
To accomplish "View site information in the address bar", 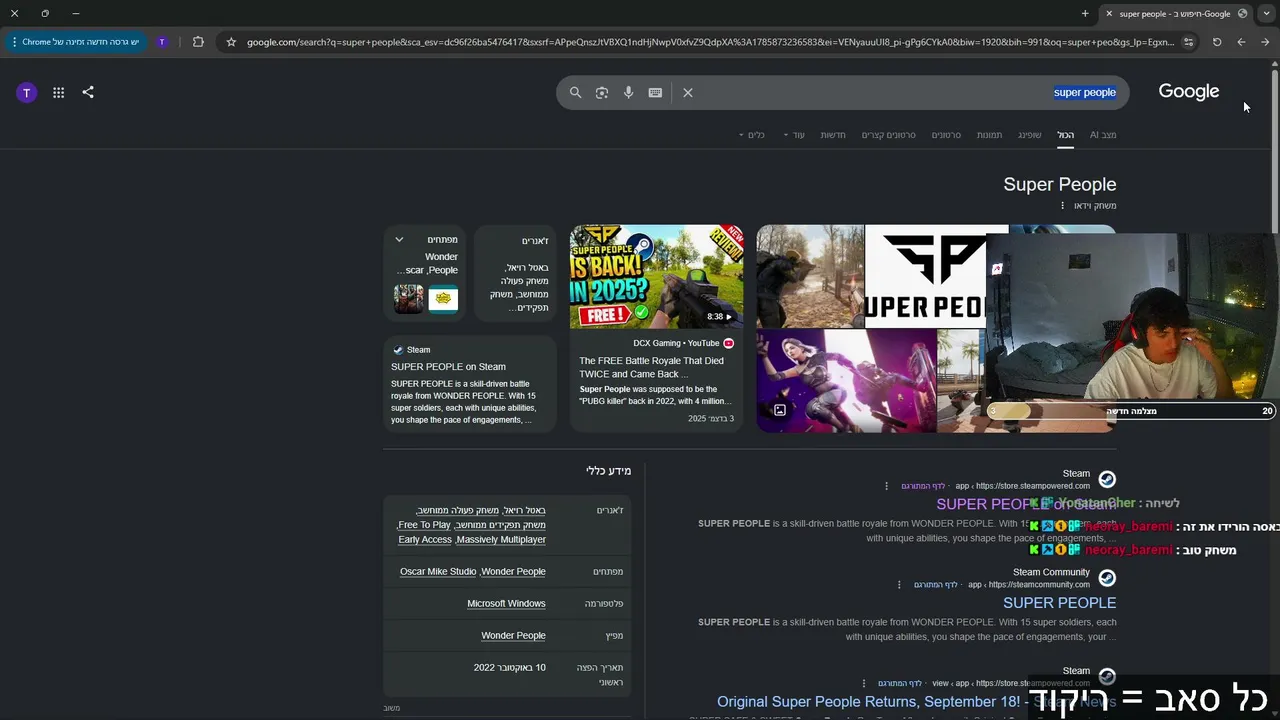I will [1188, 42].
